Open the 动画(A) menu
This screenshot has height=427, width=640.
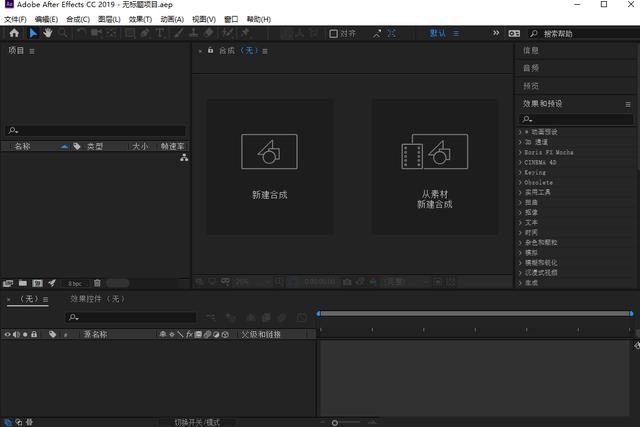coord(172,19)
